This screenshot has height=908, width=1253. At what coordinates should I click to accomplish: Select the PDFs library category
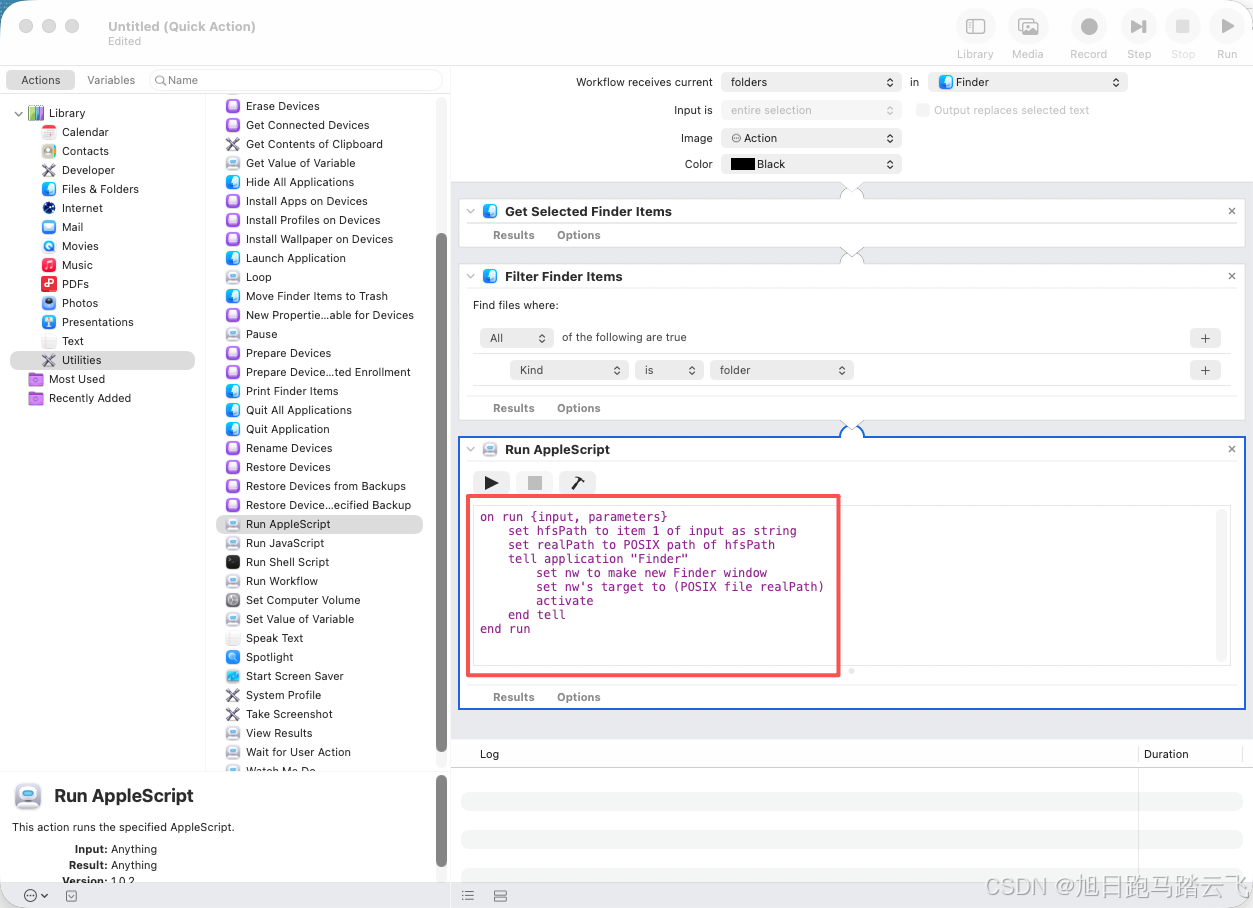click(75, 284)
